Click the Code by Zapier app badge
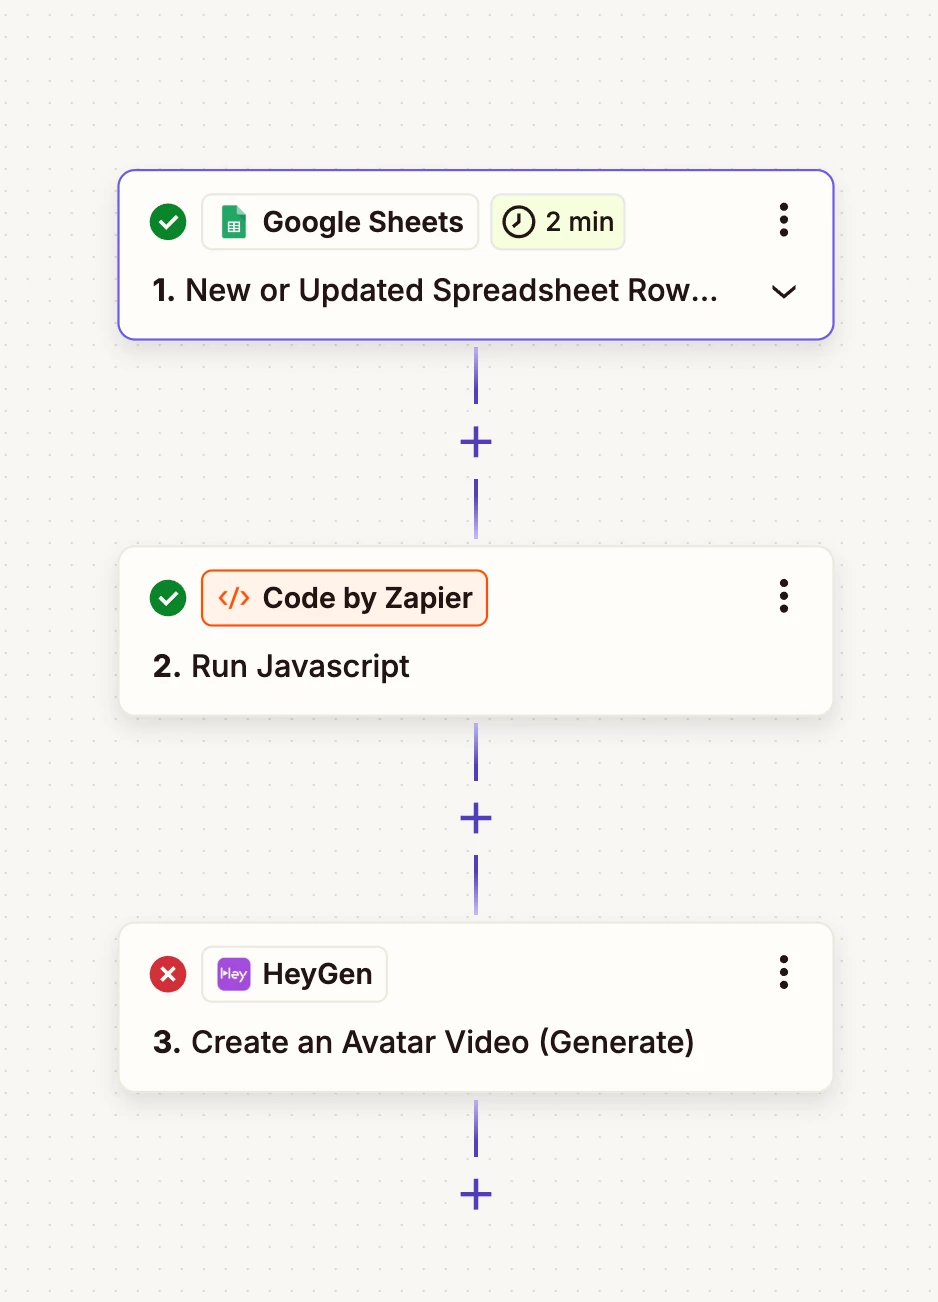Viewport: 938px width, 1302px height. pyautogui.click(x=344, y=598)
